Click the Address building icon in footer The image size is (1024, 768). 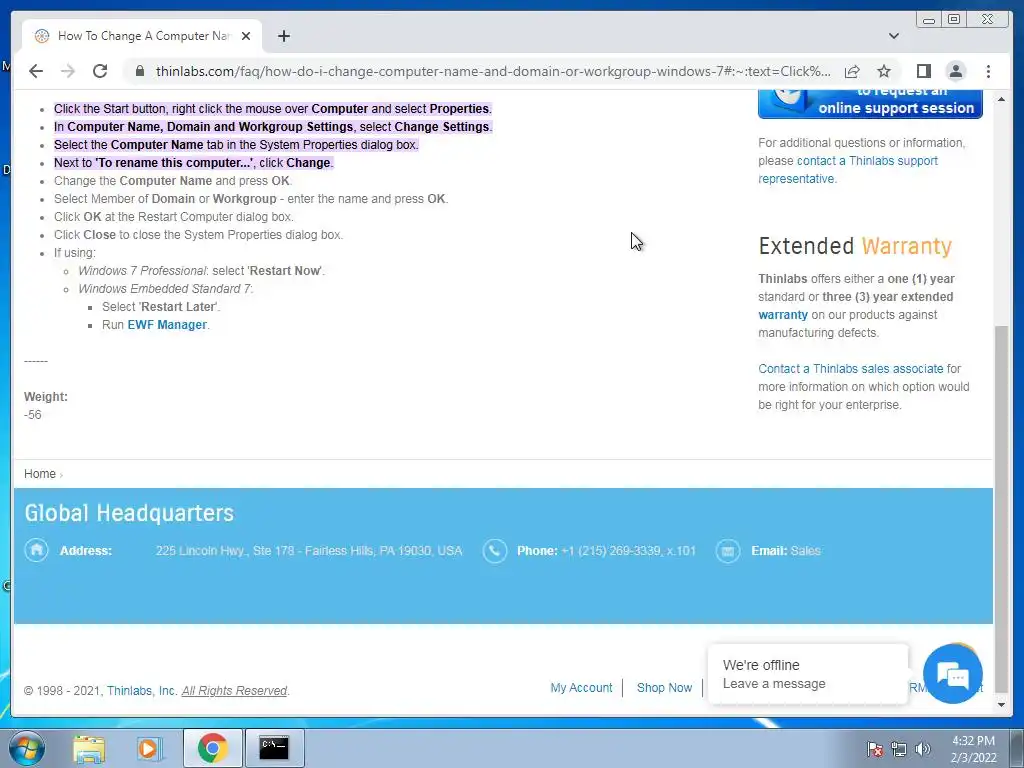click(x=37, y=551)
